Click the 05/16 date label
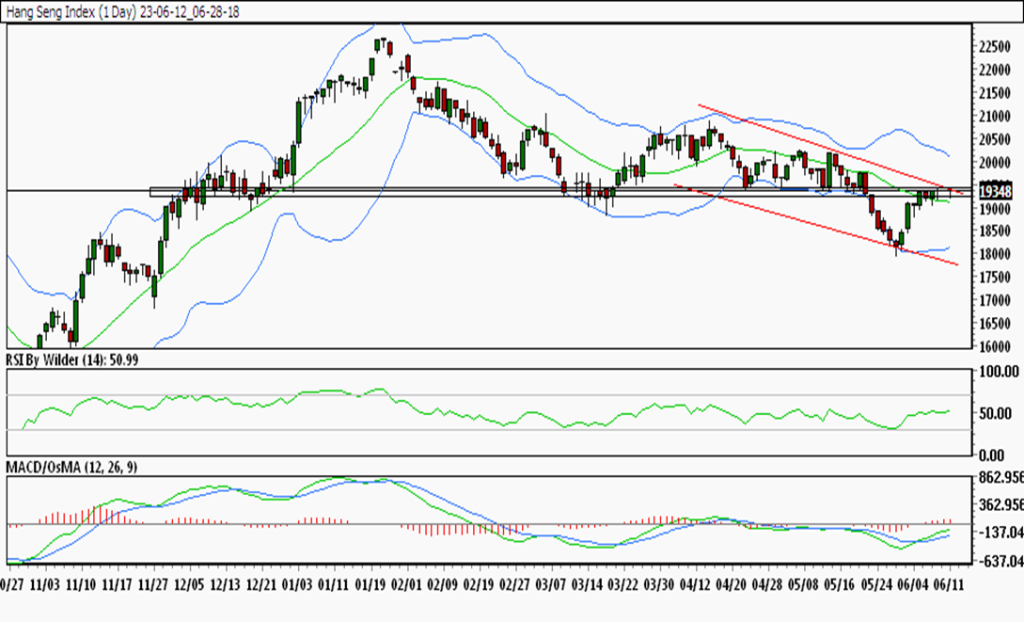 pyautogui.click(x=839, y=583)
